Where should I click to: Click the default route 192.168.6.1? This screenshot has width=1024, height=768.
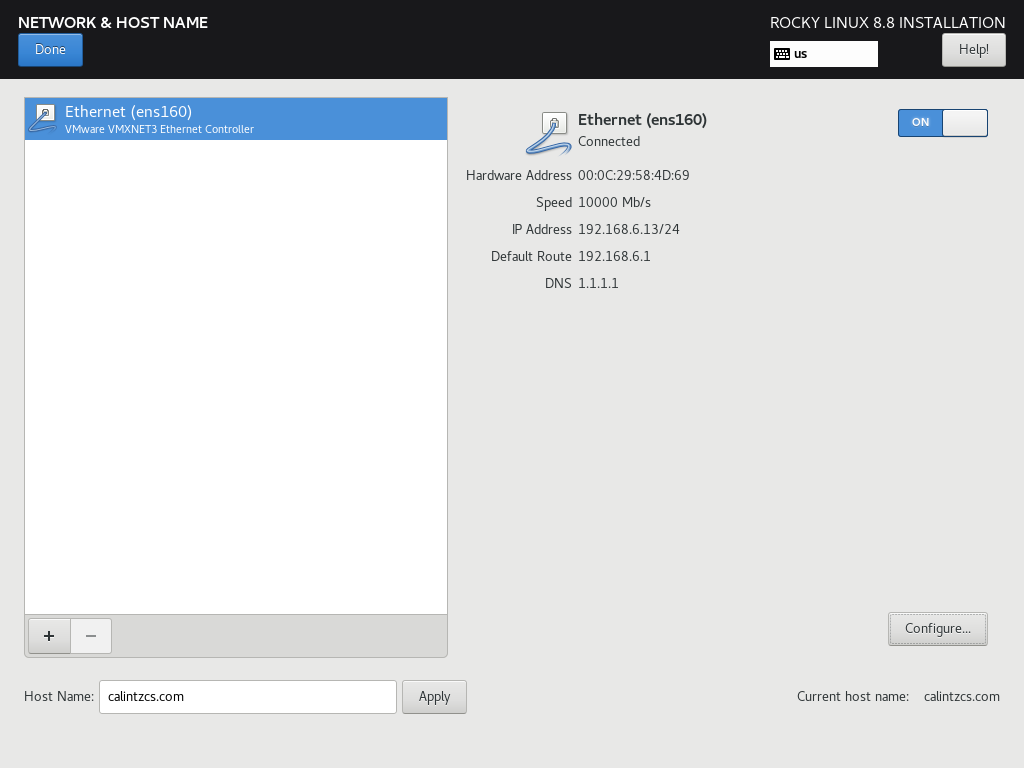pos(614,256)
